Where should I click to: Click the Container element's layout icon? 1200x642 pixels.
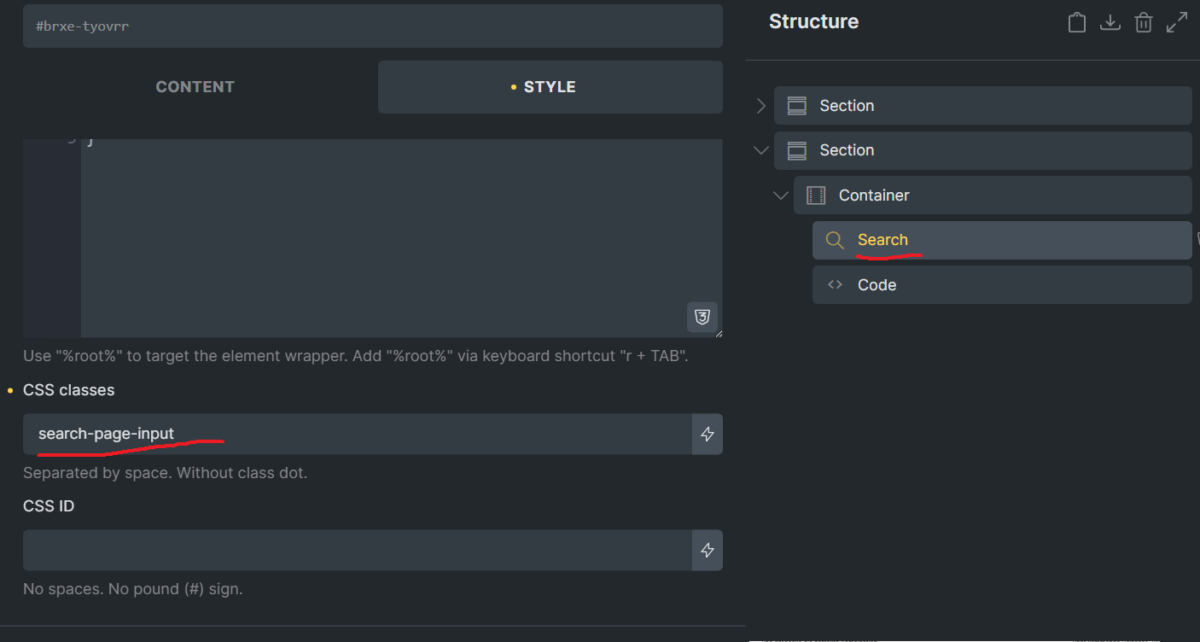pyautogui.click(x=816, y=195)
